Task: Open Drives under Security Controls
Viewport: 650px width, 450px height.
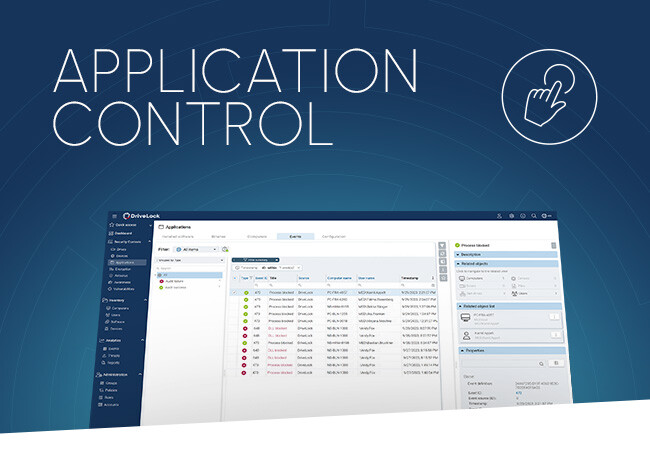Action: [x=119, y=249]
